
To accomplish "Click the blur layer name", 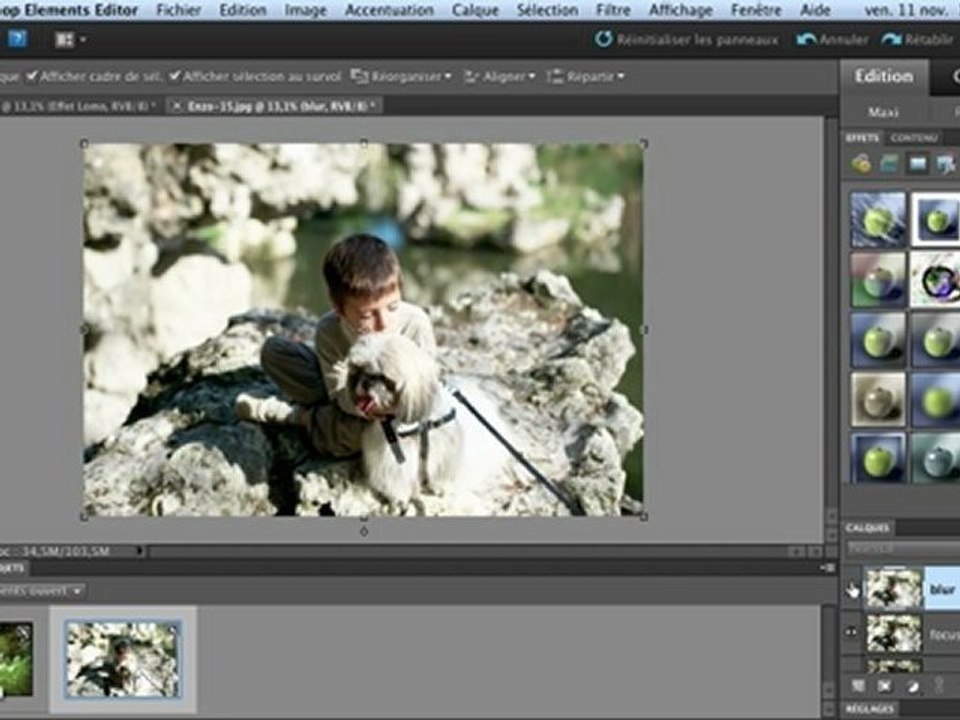I will click(942, 589).
